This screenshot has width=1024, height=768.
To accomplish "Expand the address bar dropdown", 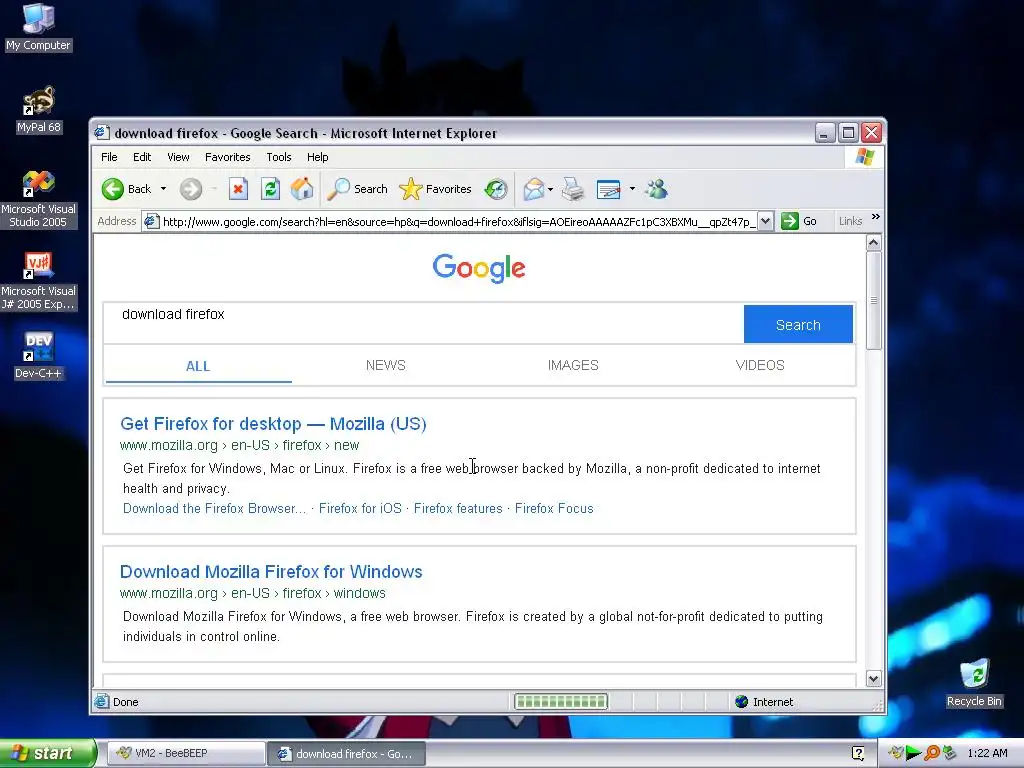I will tap(766, 221).
